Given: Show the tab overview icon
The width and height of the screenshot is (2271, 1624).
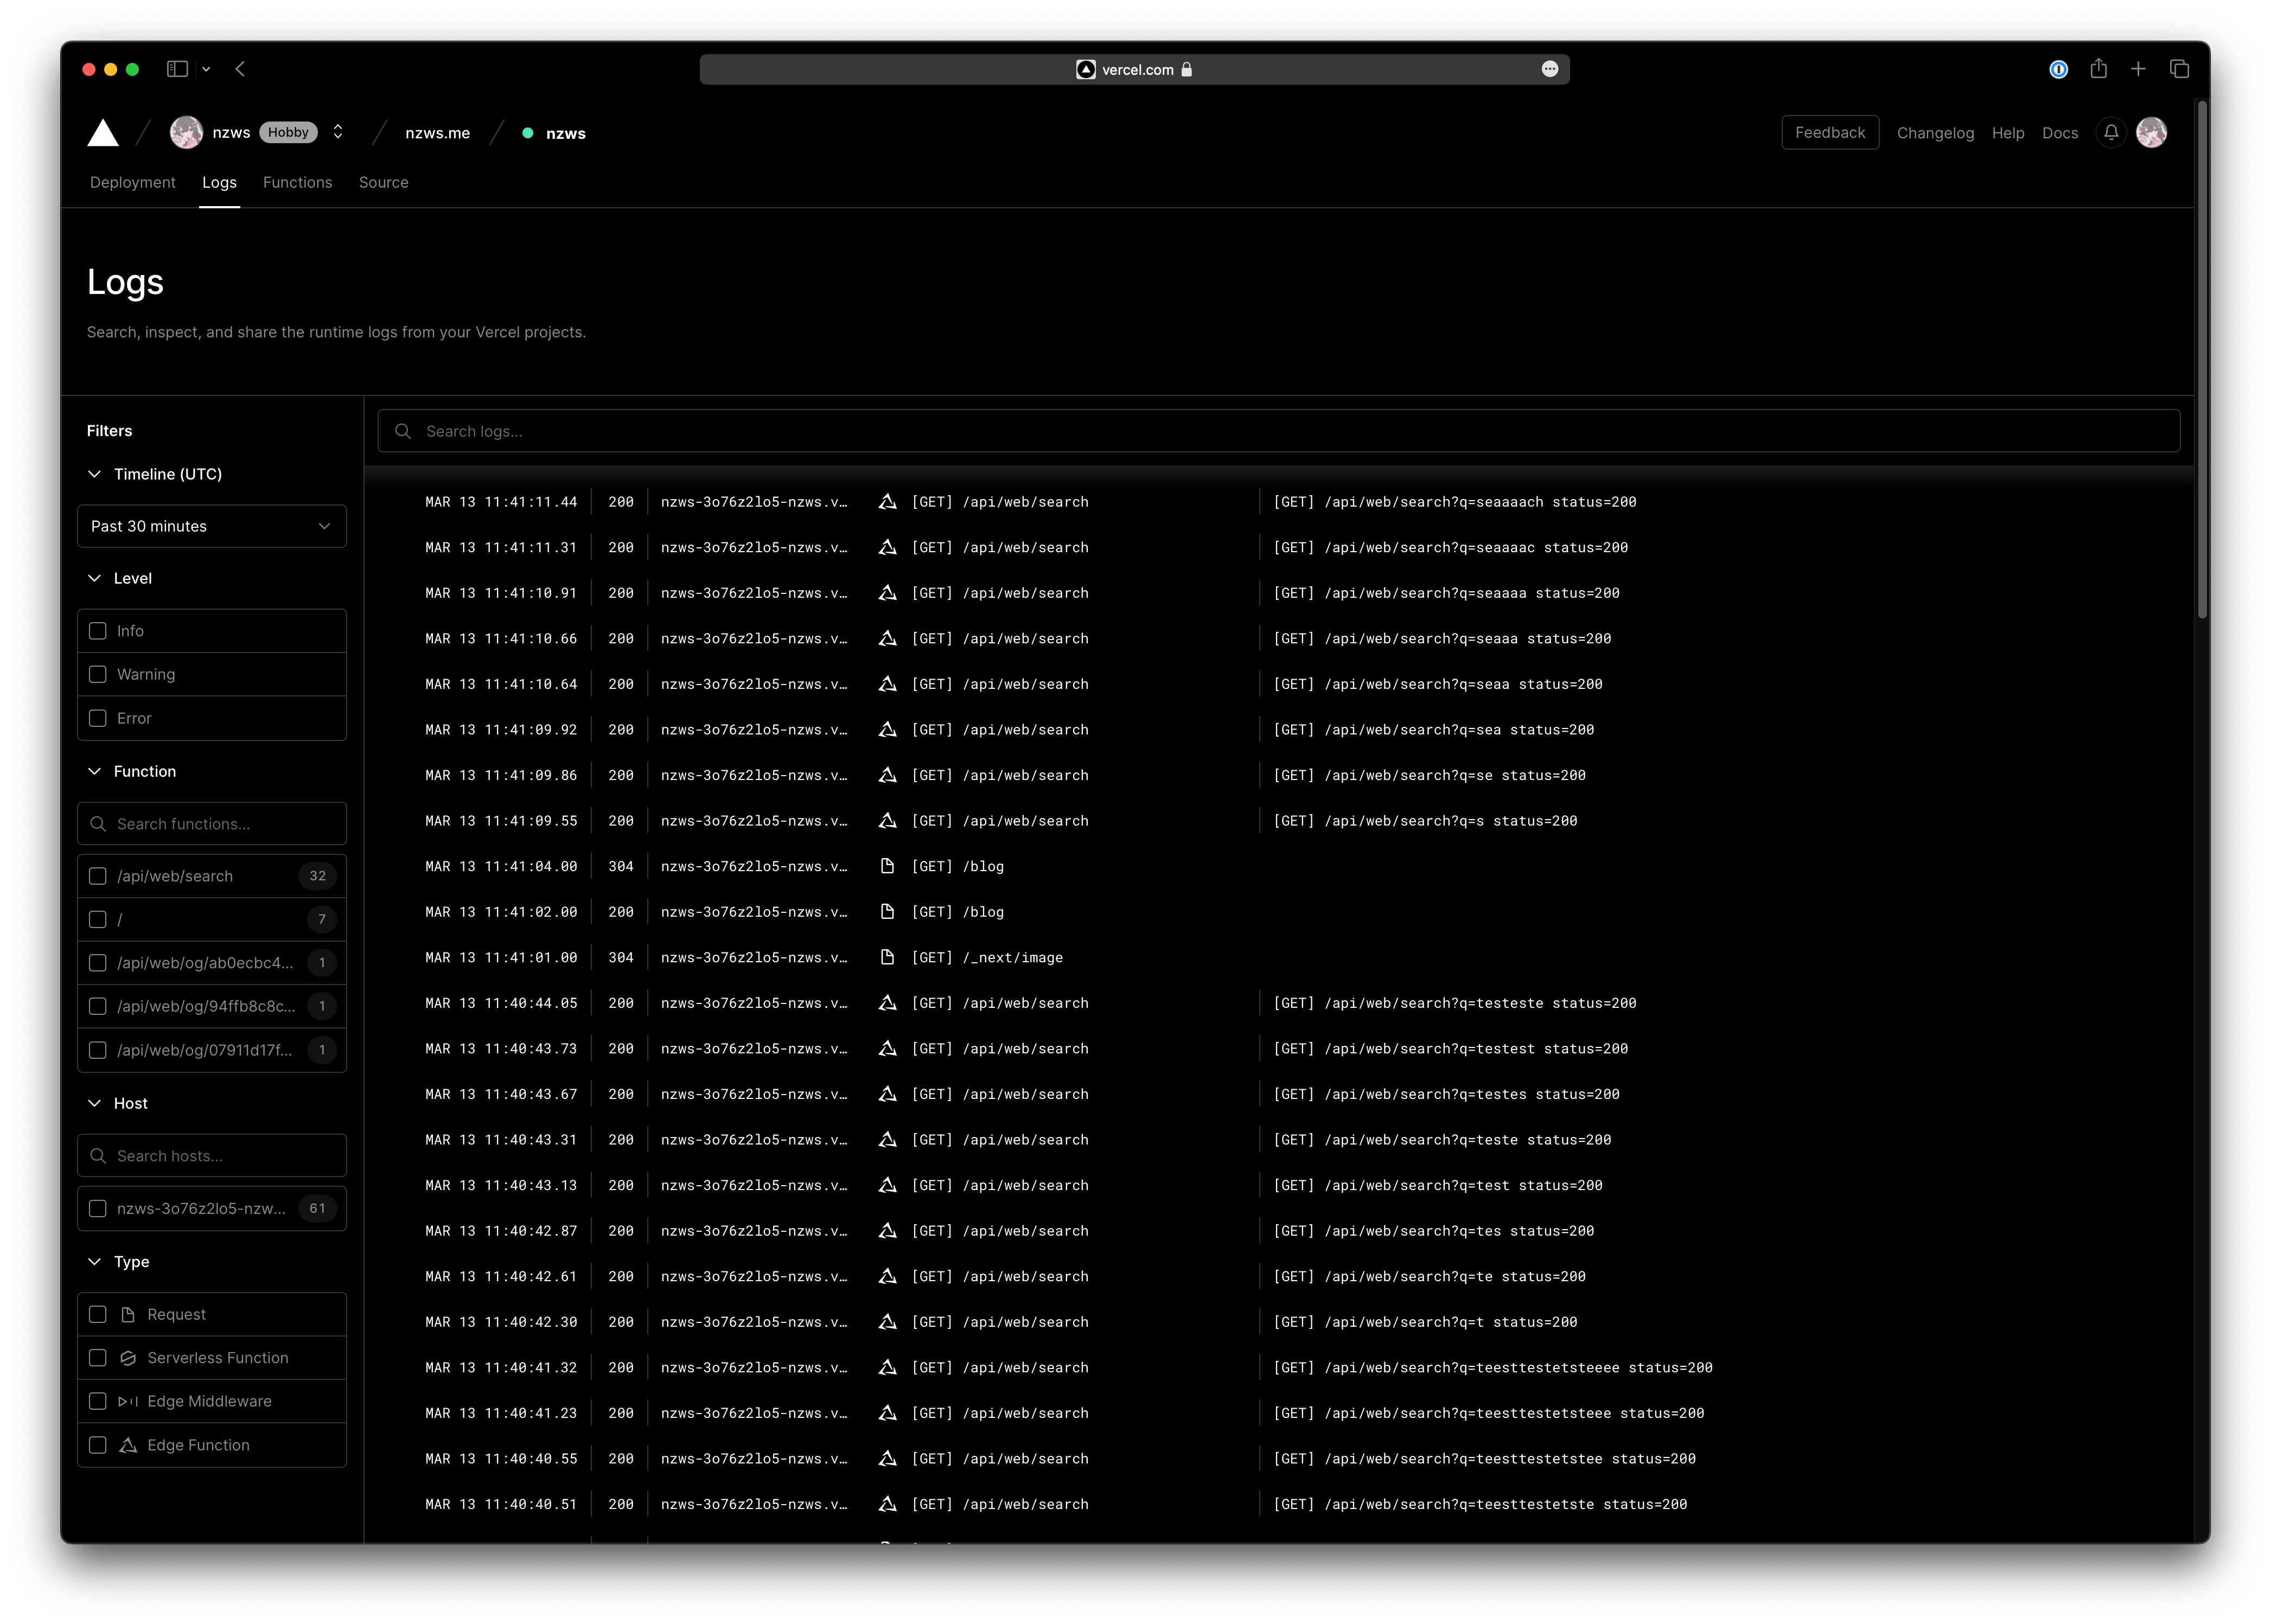Looking at the screenshot, I should tap(2179, 69).
